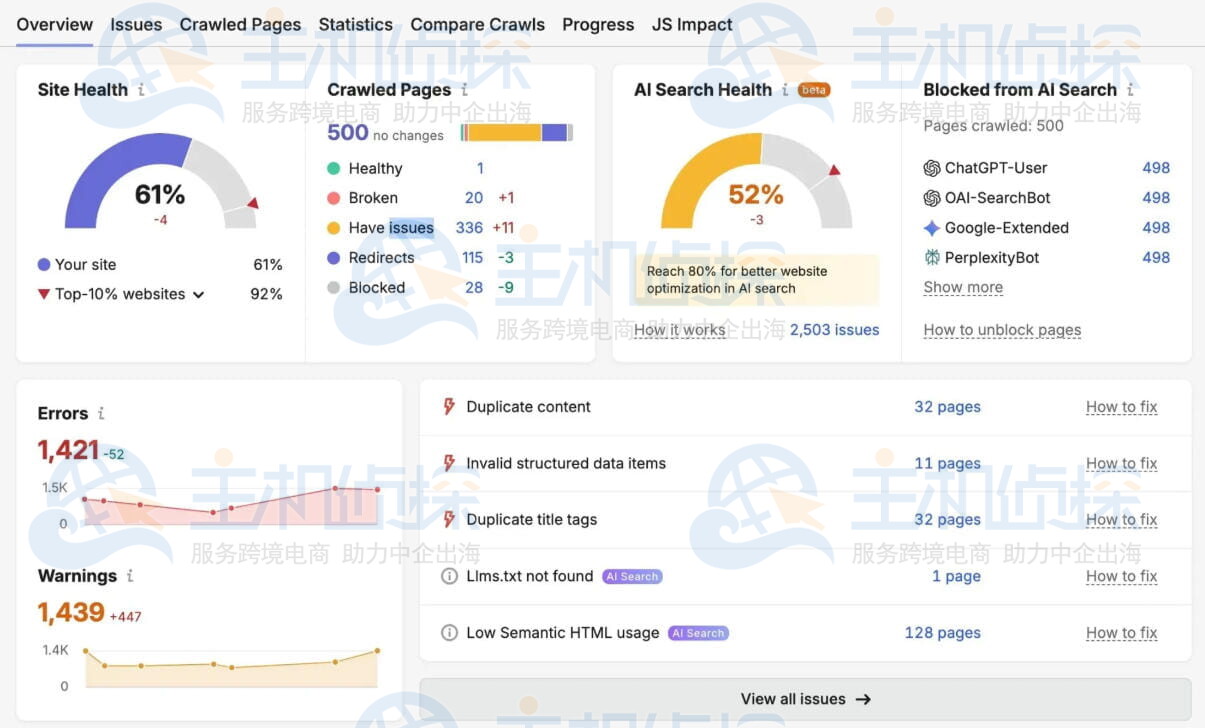Click the How to unblock pages link
1205x728 pixels.
pyautogui.click(x=1002, y=330)
